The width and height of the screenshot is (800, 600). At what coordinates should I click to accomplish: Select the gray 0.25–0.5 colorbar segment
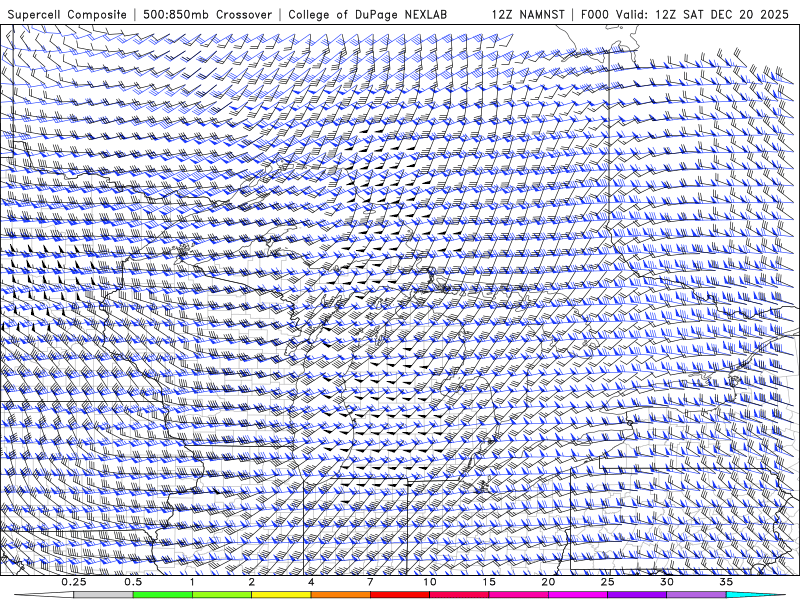[x=103, y=595]
